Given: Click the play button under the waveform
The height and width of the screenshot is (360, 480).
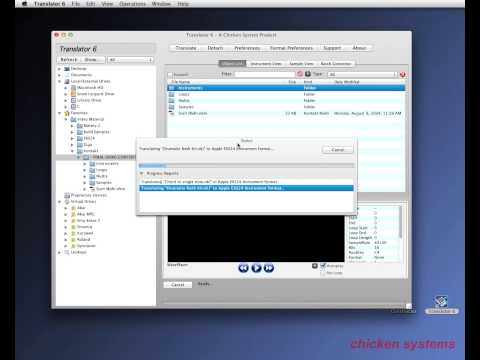Looking at the screenshot, I should pos(256,268).
